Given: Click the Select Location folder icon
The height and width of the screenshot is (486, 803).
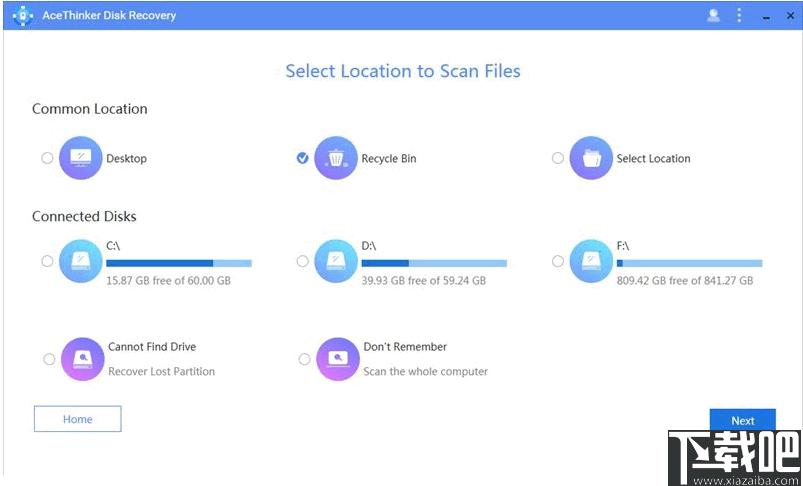Looking at the screenshot, I should 591,158.
